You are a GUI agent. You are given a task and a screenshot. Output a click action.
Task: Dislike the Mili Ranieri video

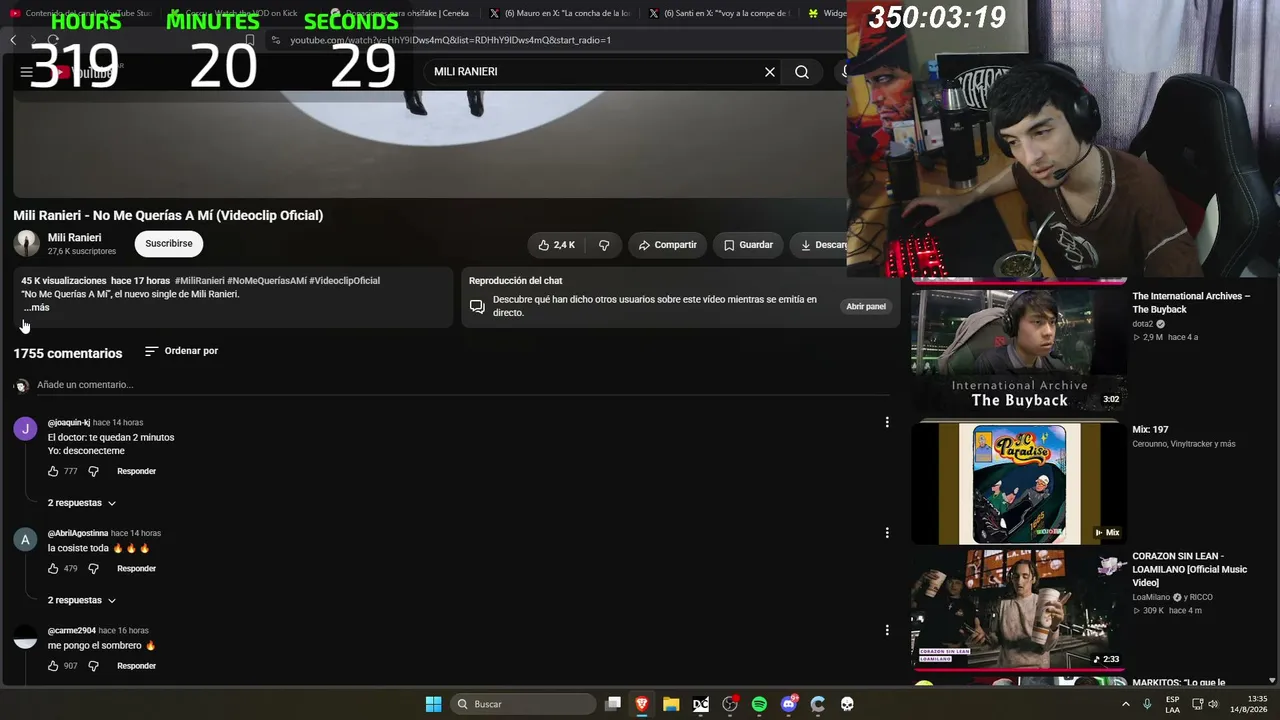(604, 245)
